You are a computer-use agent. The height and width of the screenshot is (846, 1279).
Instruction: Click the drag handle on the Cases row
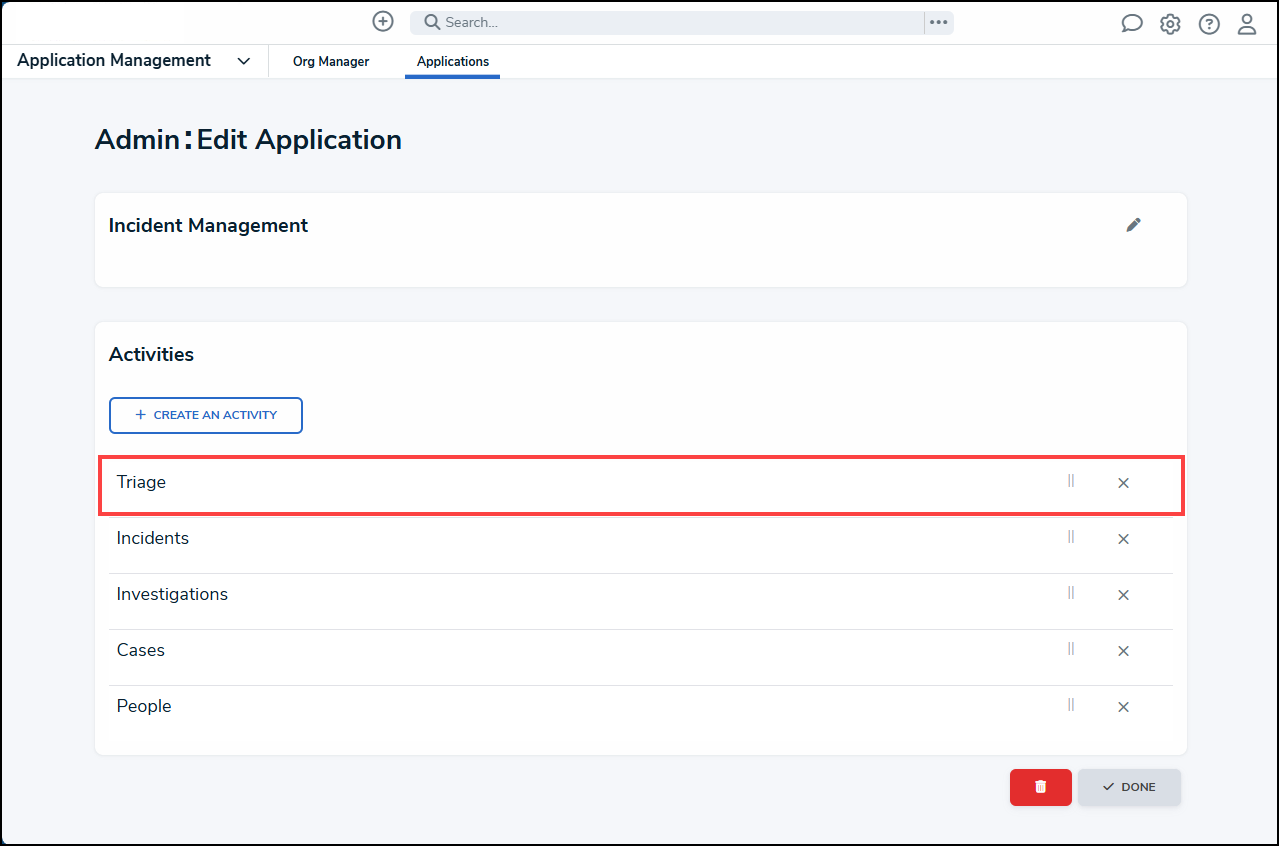[x=1071, y=649]
